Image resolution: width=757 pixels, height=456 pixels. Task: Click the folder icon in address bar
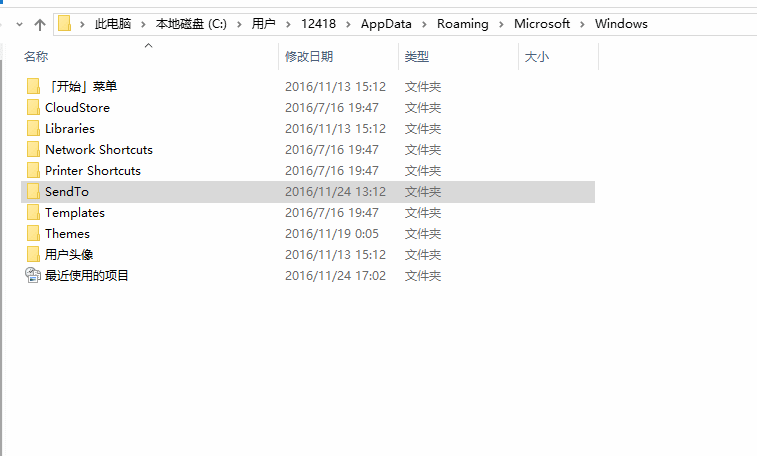tap(65, 24)
